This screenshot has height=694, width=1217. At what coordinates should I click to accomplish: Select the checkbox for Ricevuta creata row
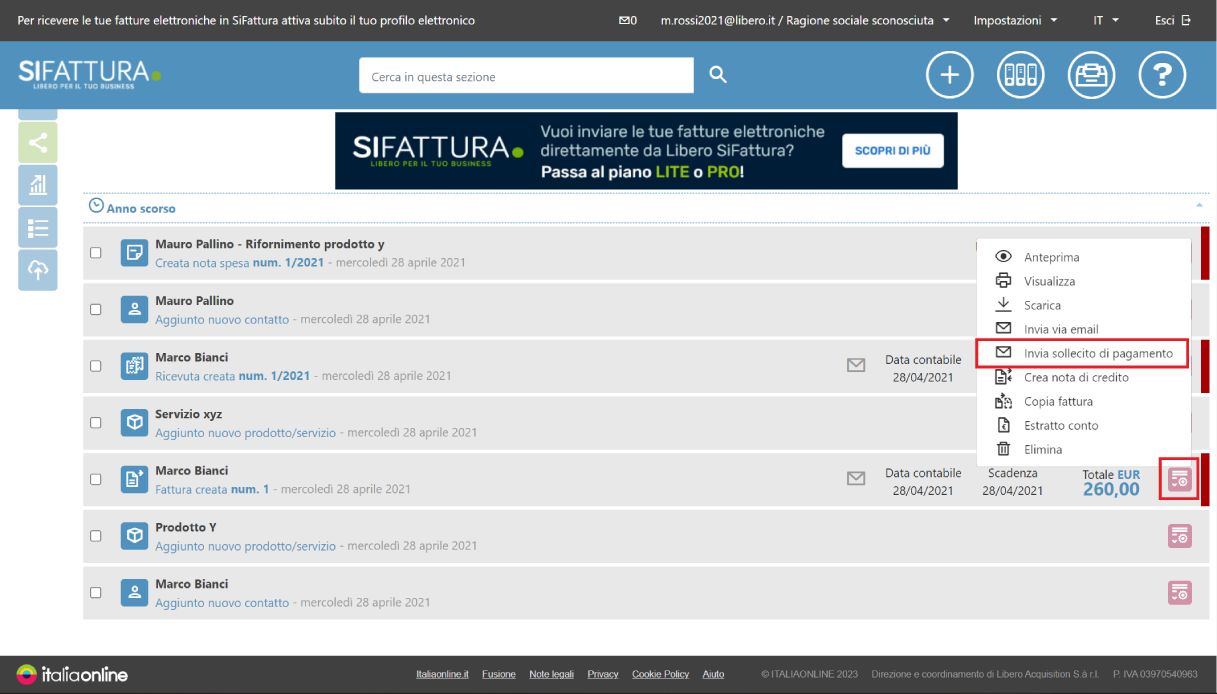pos(96,366)
